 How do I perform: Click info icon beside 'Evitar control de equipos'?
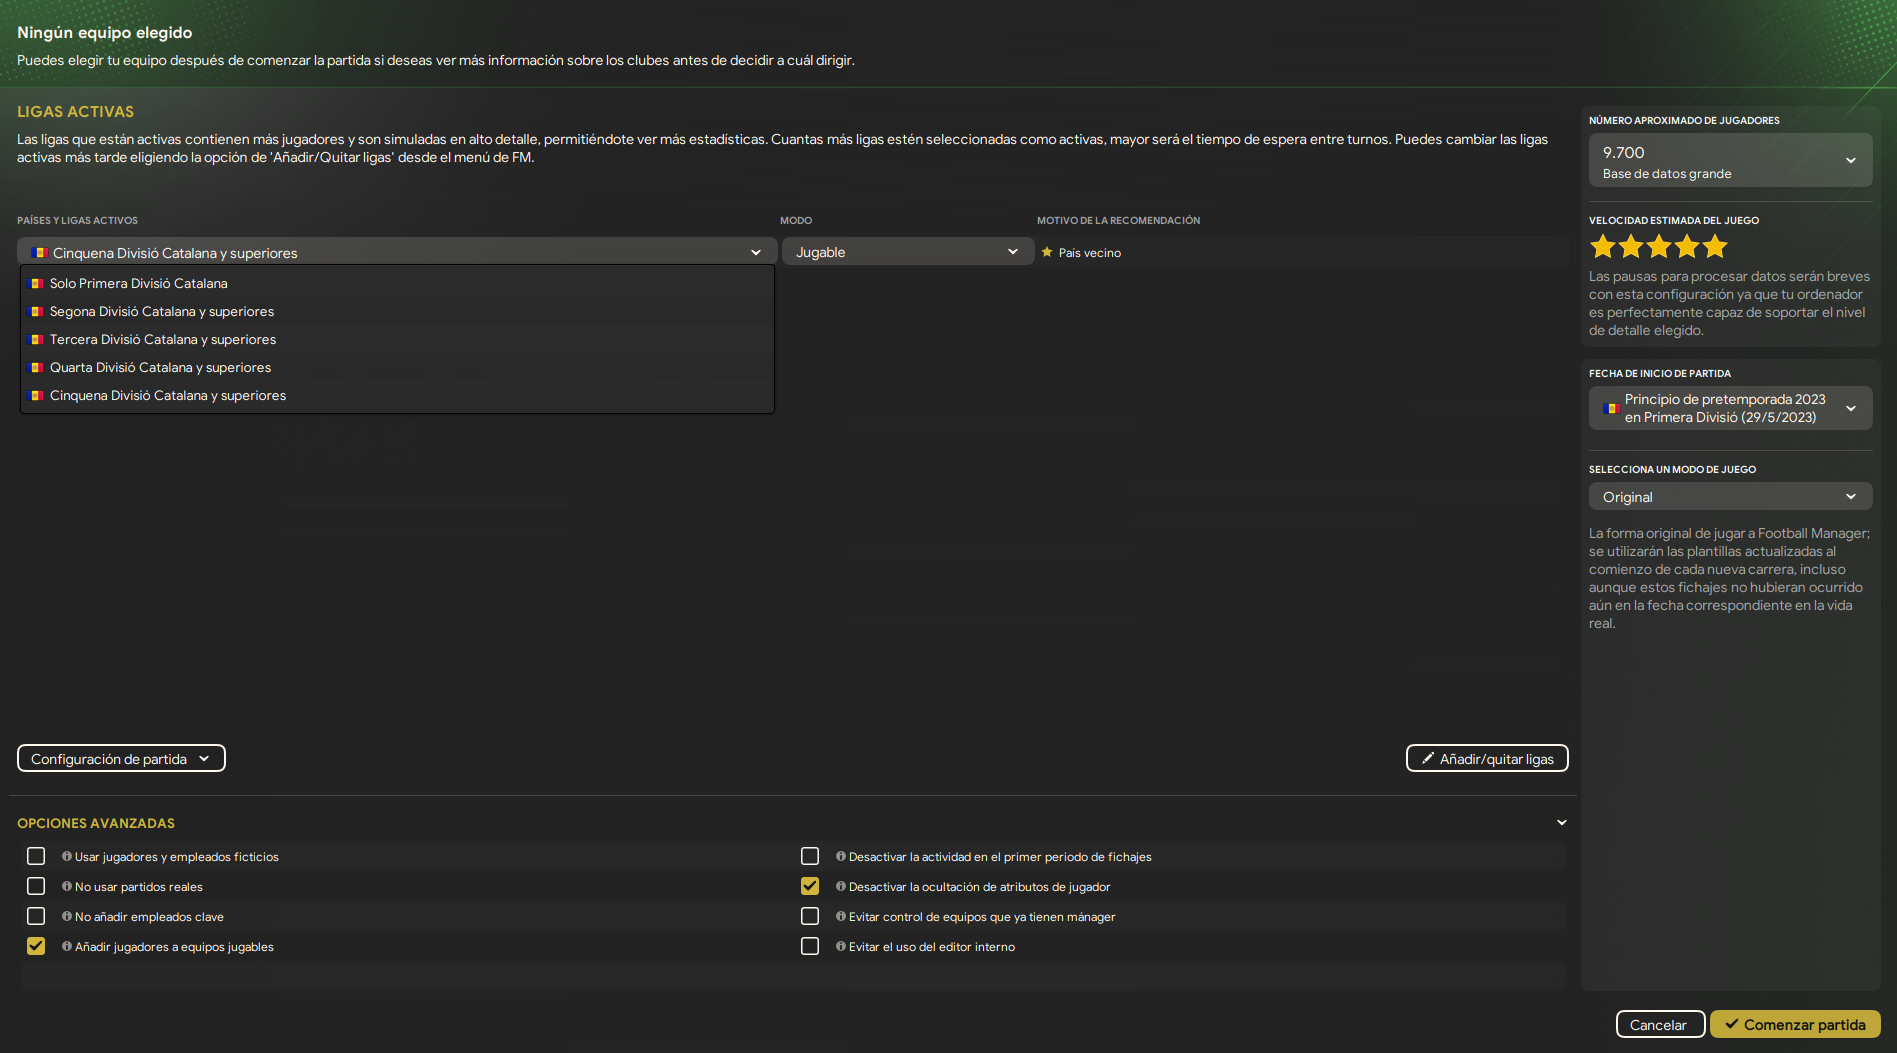[841, 917]
